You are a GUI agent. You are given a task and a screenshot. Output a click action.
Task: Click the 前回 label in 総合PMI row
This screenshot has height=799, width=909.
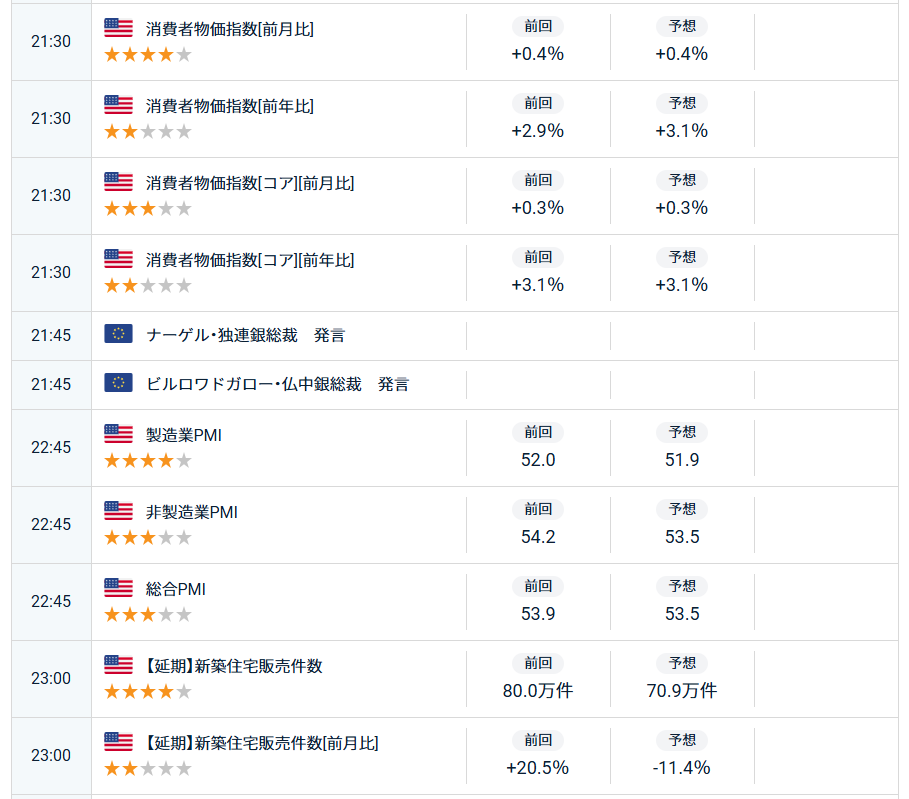[x=538, y=586]
